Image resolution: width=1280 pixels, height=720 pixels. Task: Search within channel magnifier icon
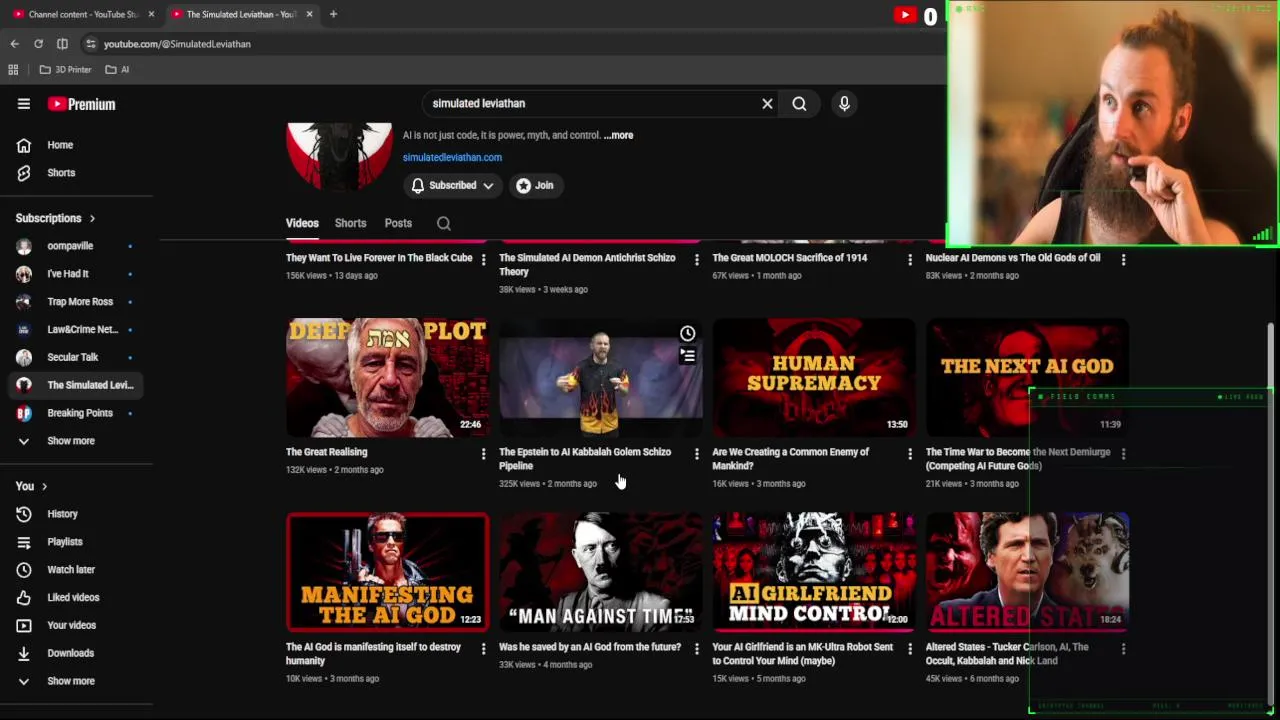tap(444, 223)
